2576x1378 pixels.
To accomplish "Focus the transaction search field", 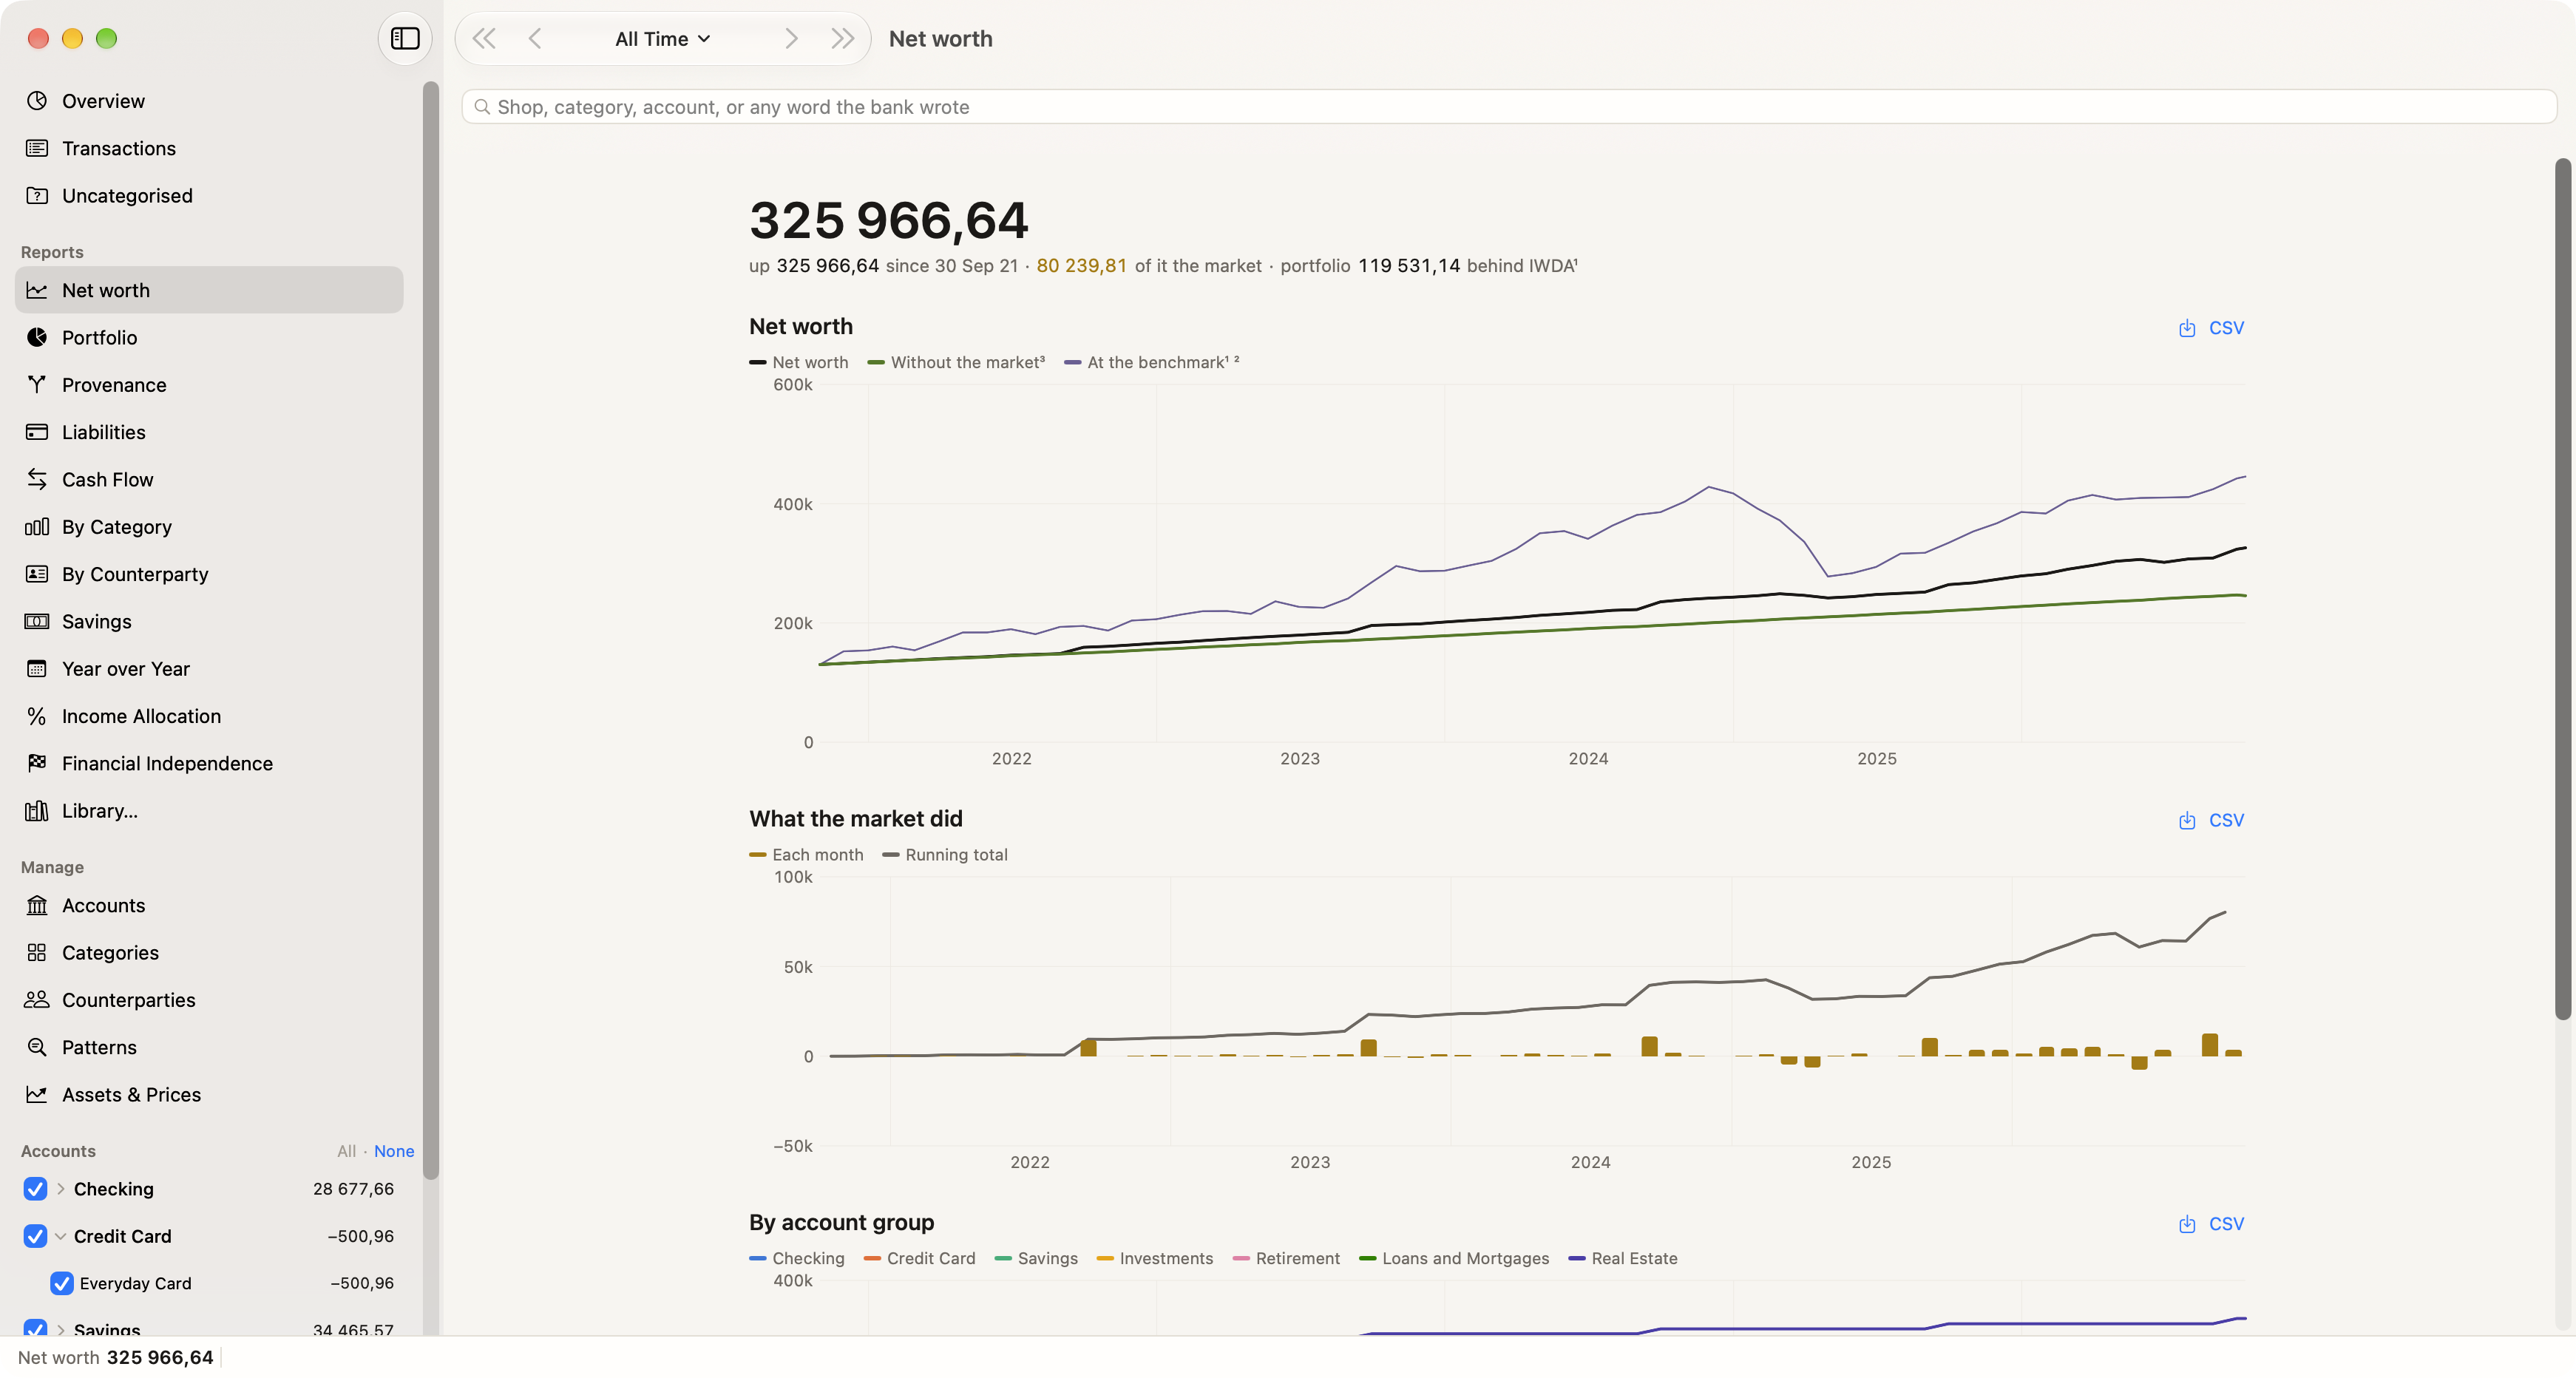I will point(1509,107).
